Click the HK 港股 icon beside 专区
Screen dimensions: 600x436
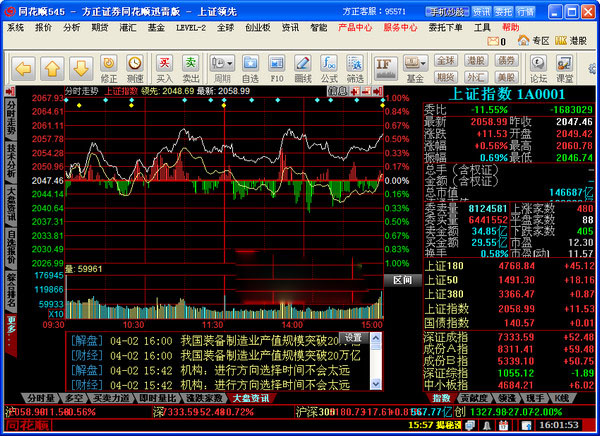pos(561,41)
